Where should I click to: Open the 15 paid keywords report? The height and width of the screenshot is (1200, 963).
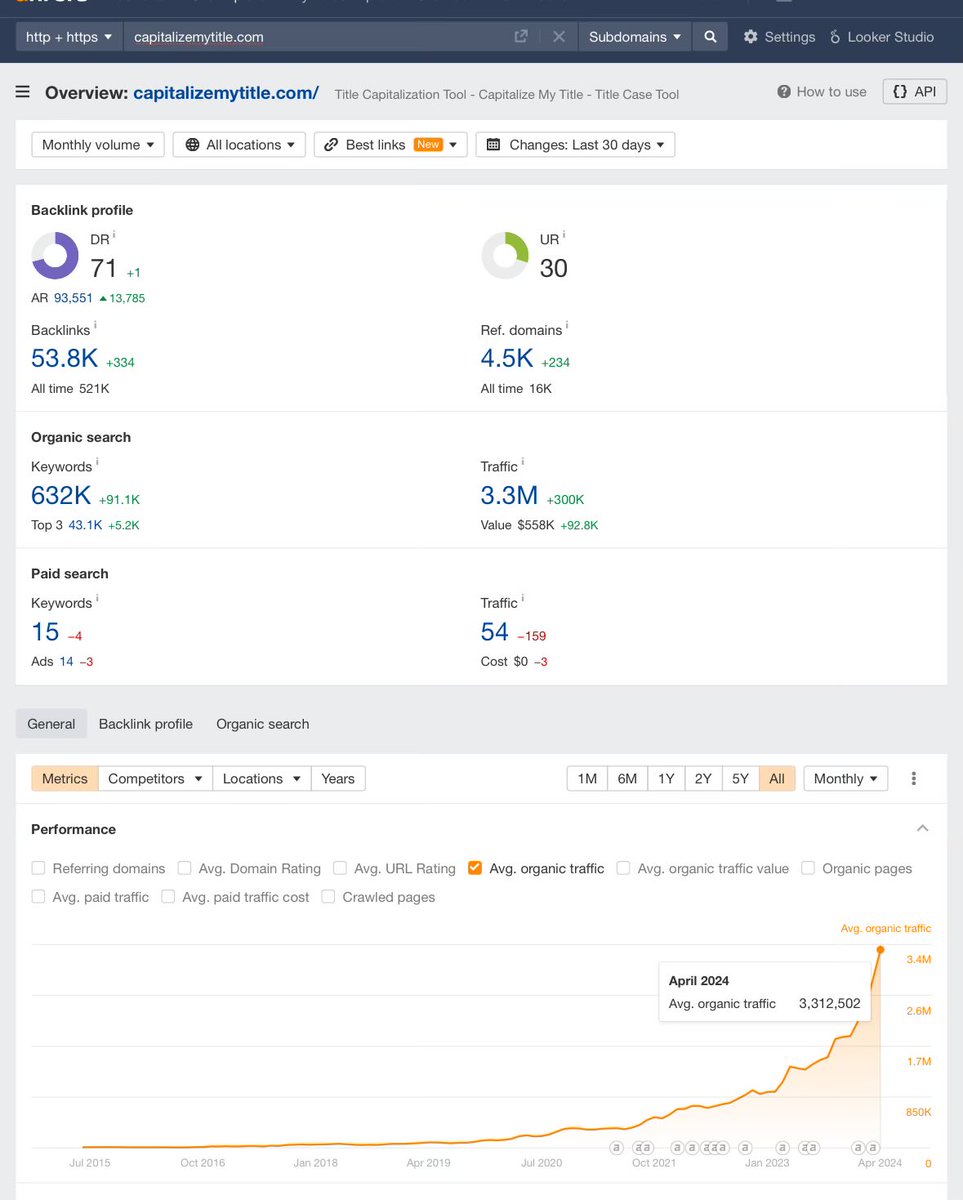pos(45,631)
